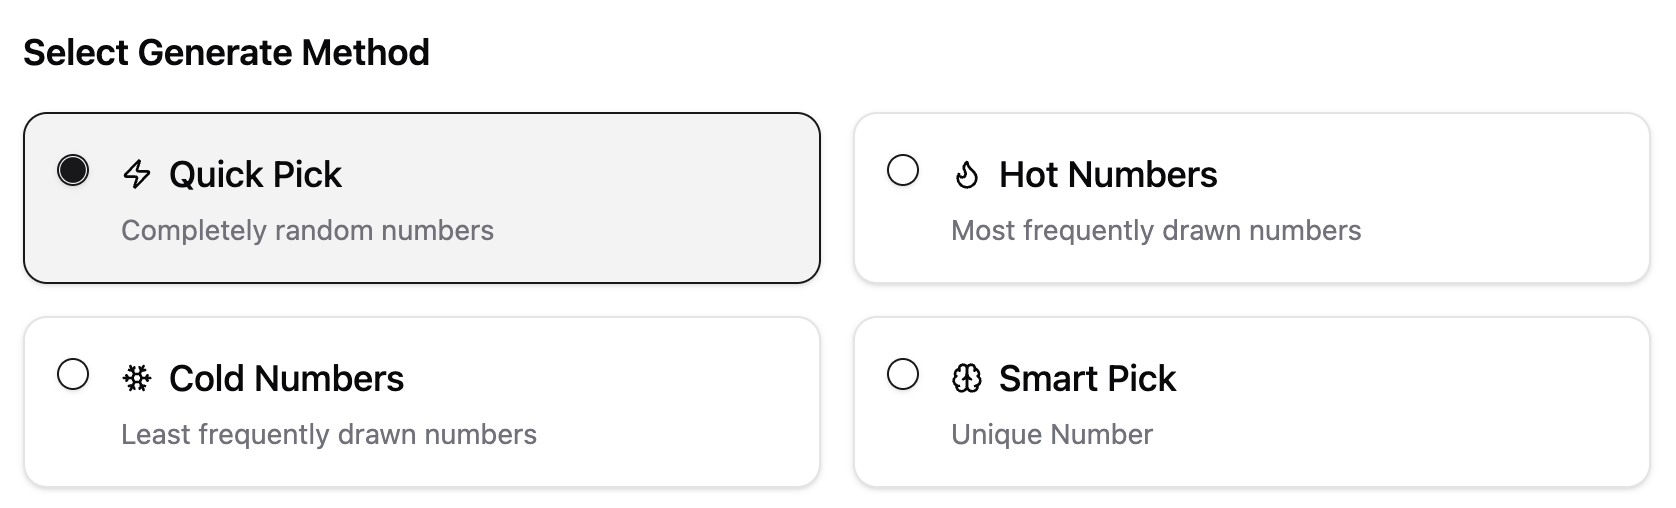
Task: Click the brain icon for Smart Pick
Action: click(x=967, y=378)
